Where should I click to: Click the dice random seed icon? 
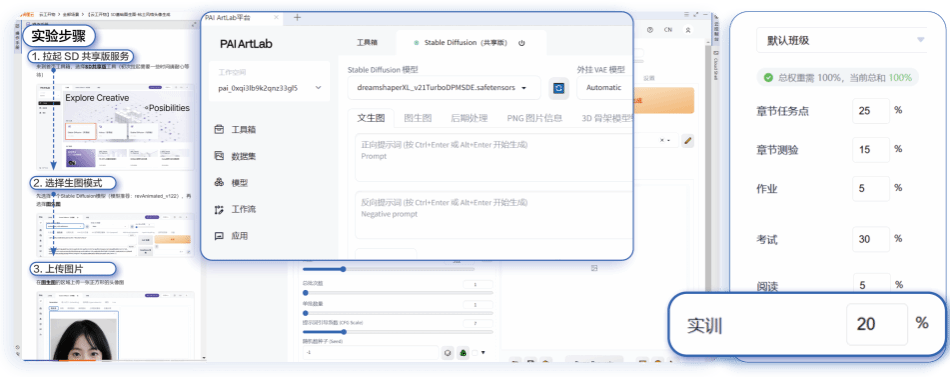pos(448,353)
